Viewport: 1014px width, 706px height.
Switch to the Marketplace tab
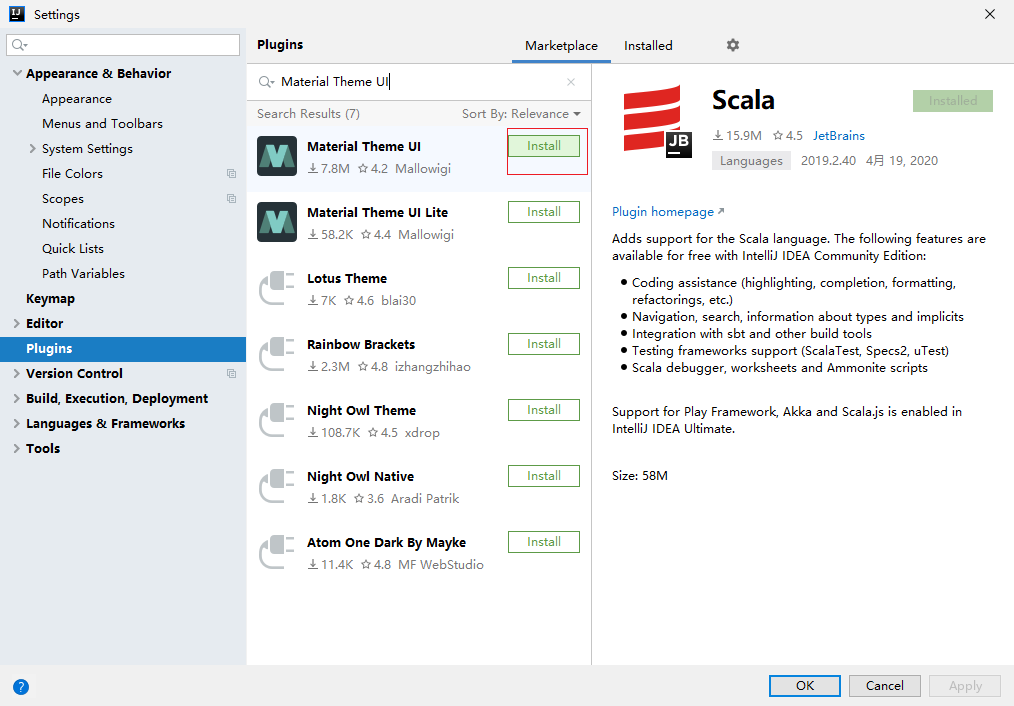click(561, 46)
